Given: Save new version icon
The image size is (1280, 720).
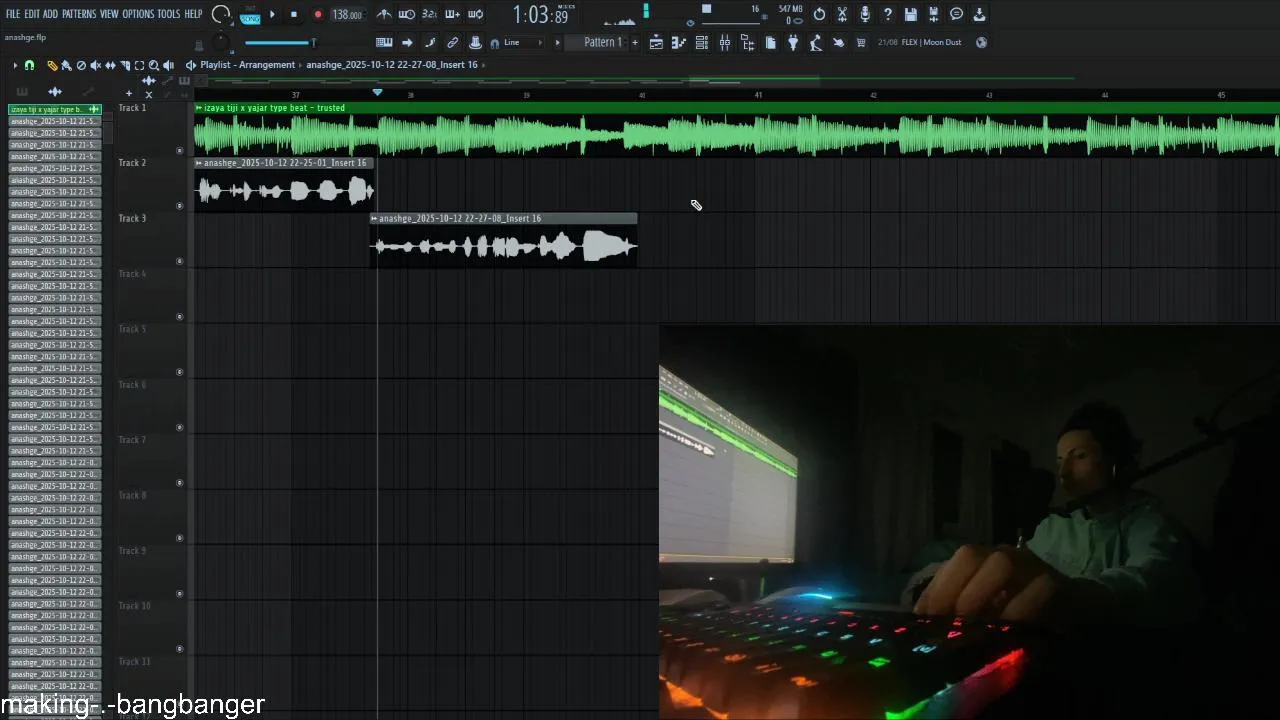Looking at the screenshot, I should [934, 14].
